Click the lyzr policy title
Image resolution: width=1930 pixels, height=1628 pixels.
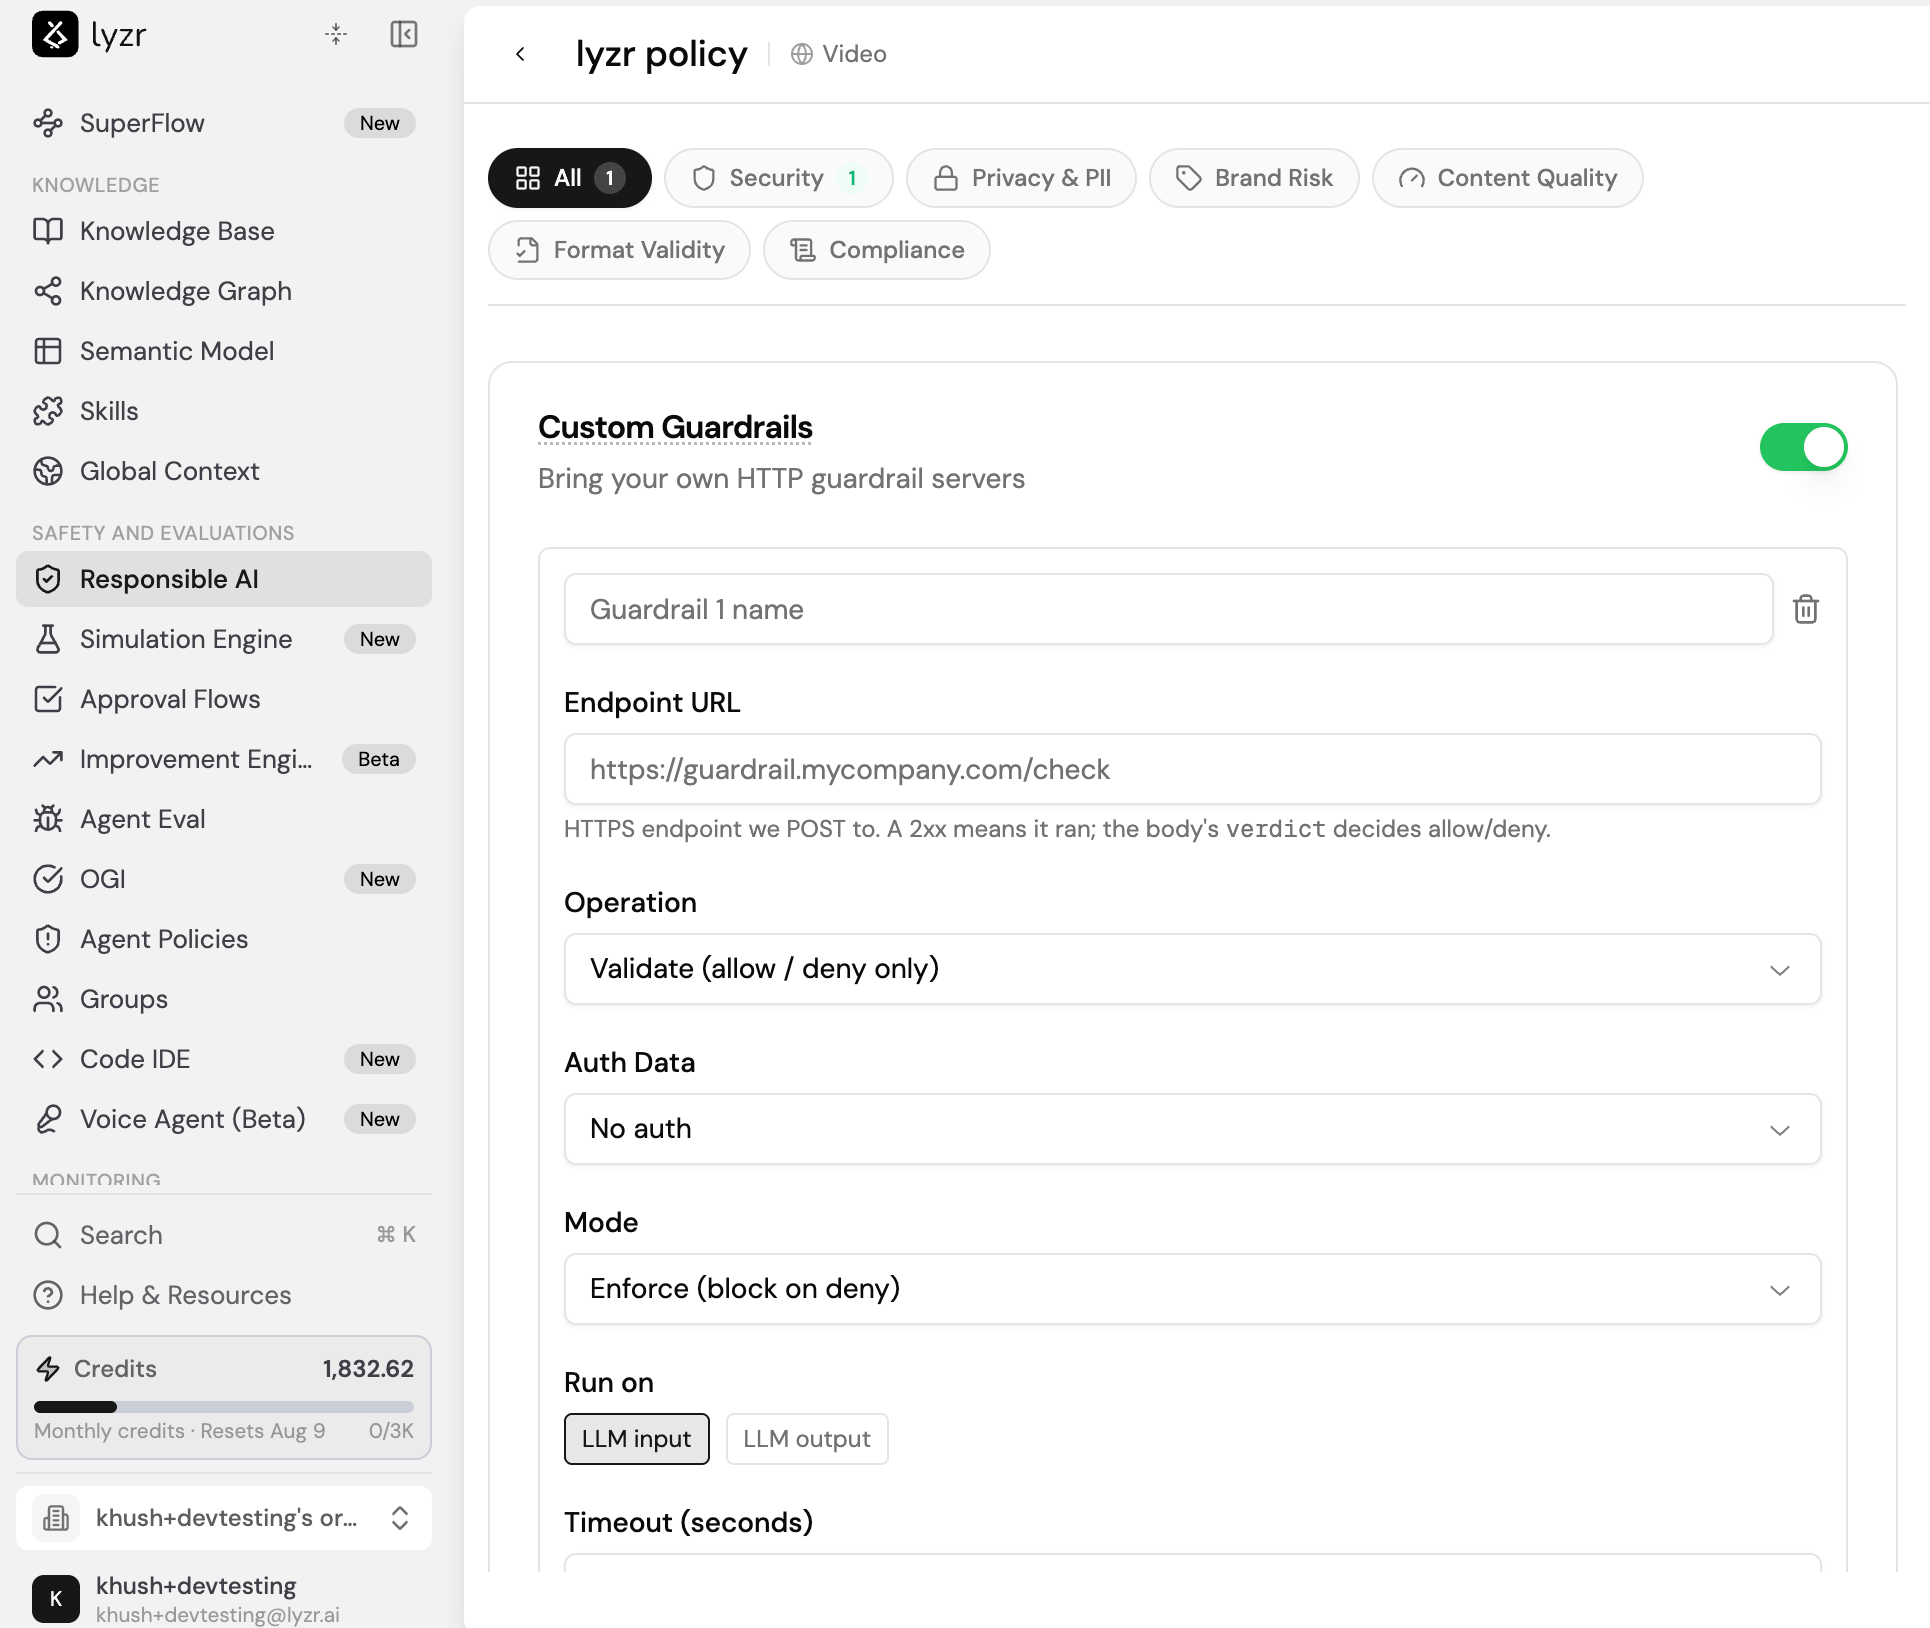click(x=661, y=54)
